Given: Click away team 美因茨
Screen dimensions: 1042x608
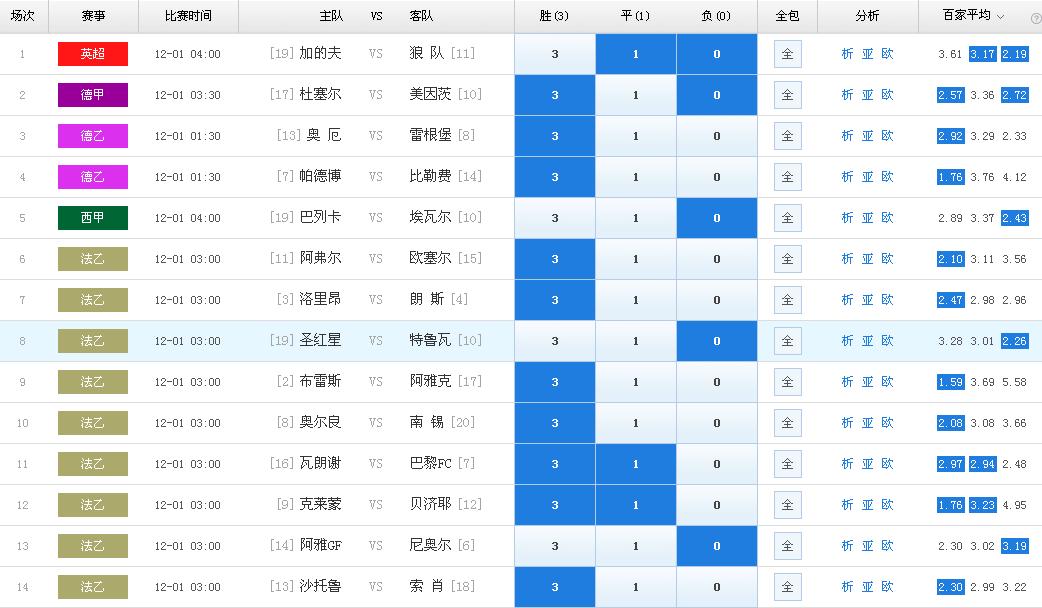Looking at the screenshot, I should point(430,94).
